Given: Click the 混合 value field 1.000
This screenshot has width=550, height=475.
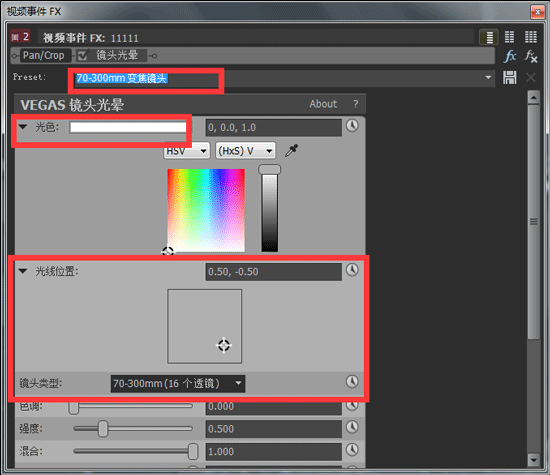Looking at the screenshot, I should [274, 451].
